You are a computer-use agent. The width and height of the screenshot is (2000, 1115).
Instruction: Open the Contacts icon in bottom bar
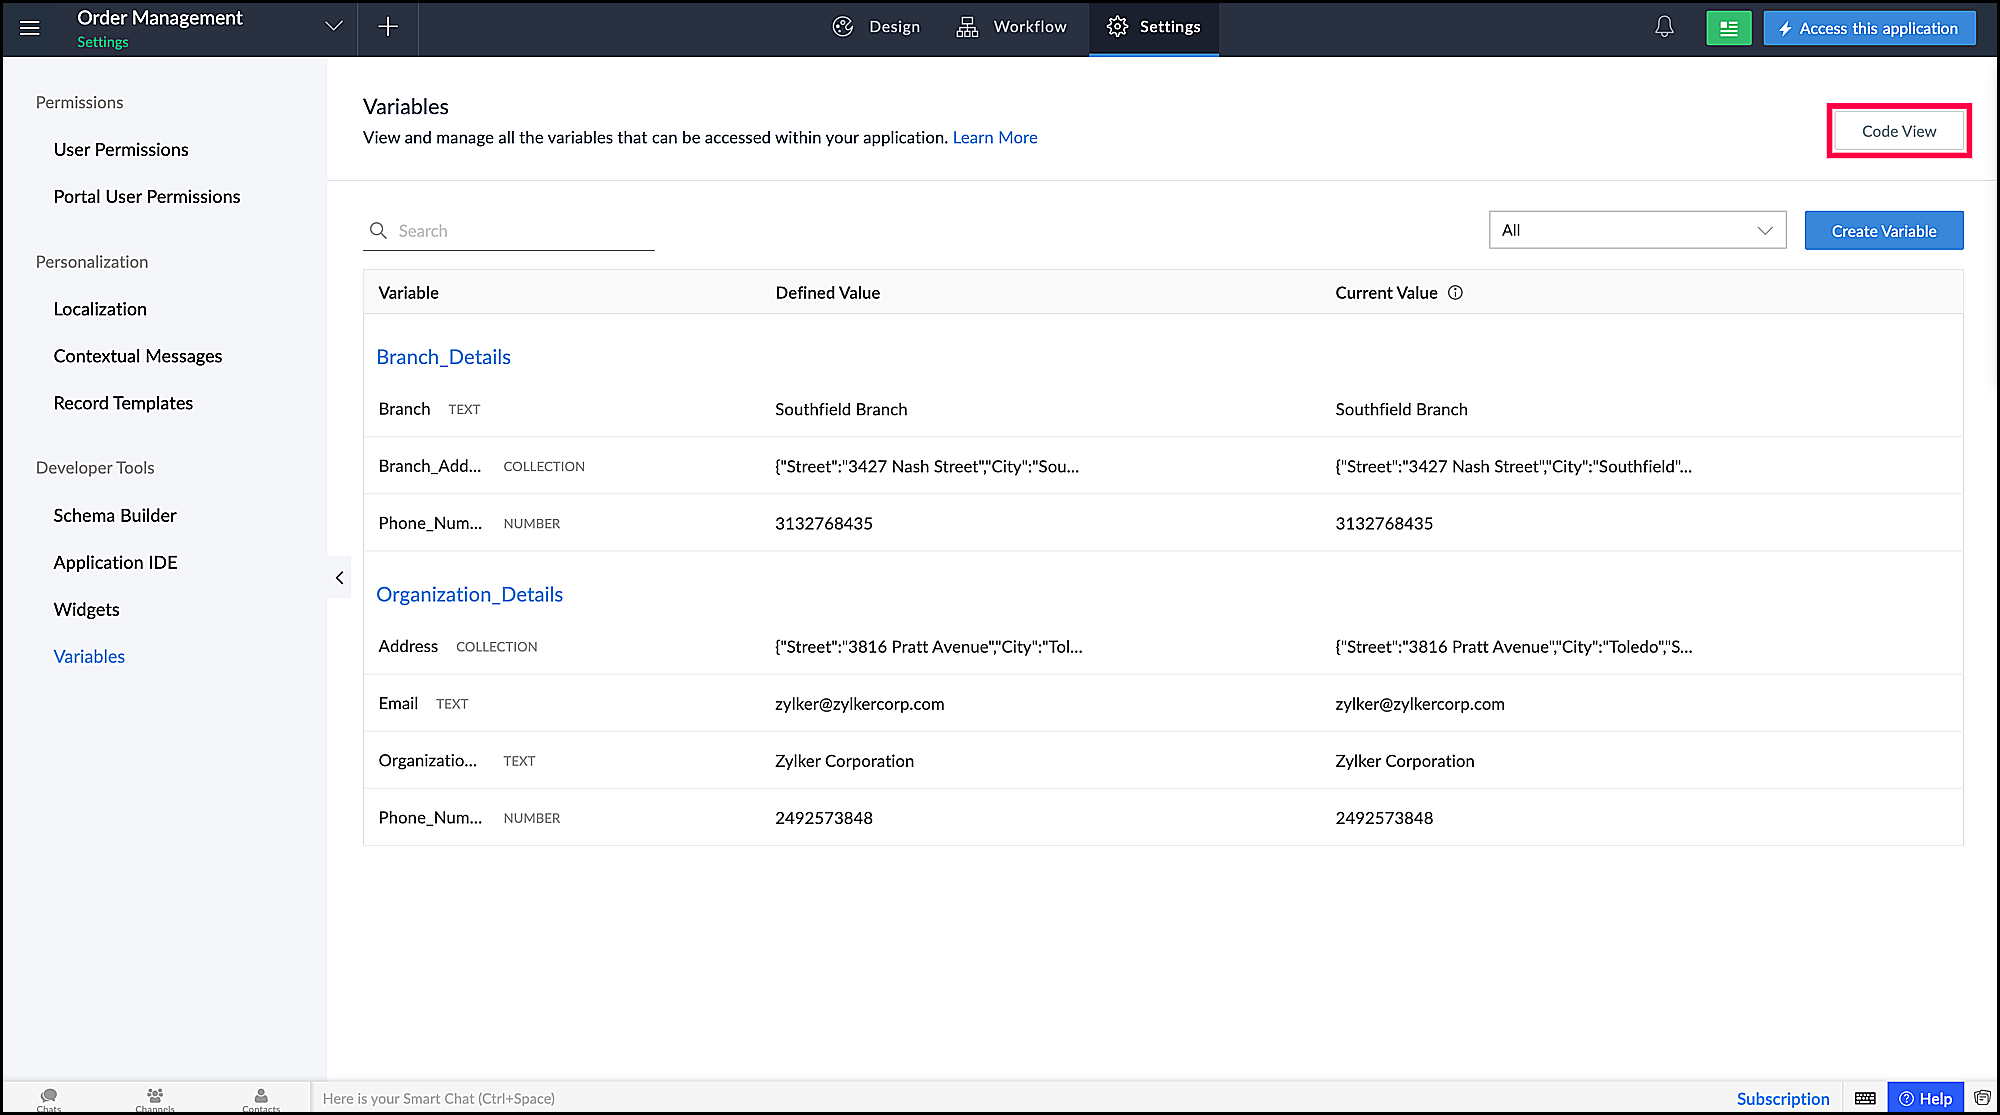tap(261, 1097)
